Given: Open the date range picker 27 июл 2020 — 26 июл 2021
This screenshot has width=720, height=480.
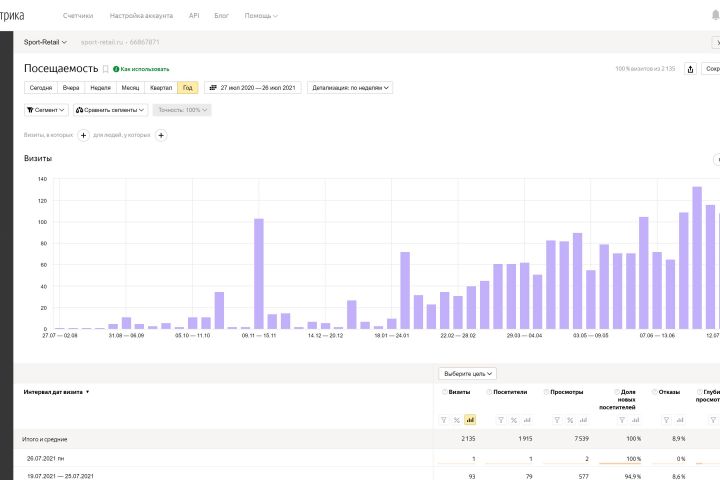Looking at the screenshot, I should [x=253, y=88].
